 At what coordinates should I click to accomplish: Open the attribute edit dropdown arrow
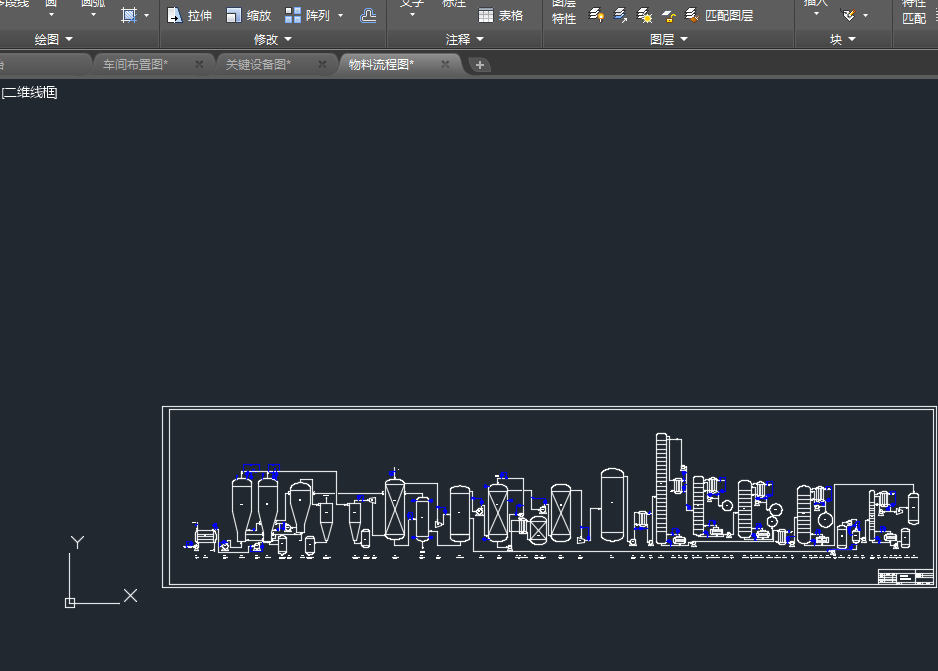[x=866, y=16]
